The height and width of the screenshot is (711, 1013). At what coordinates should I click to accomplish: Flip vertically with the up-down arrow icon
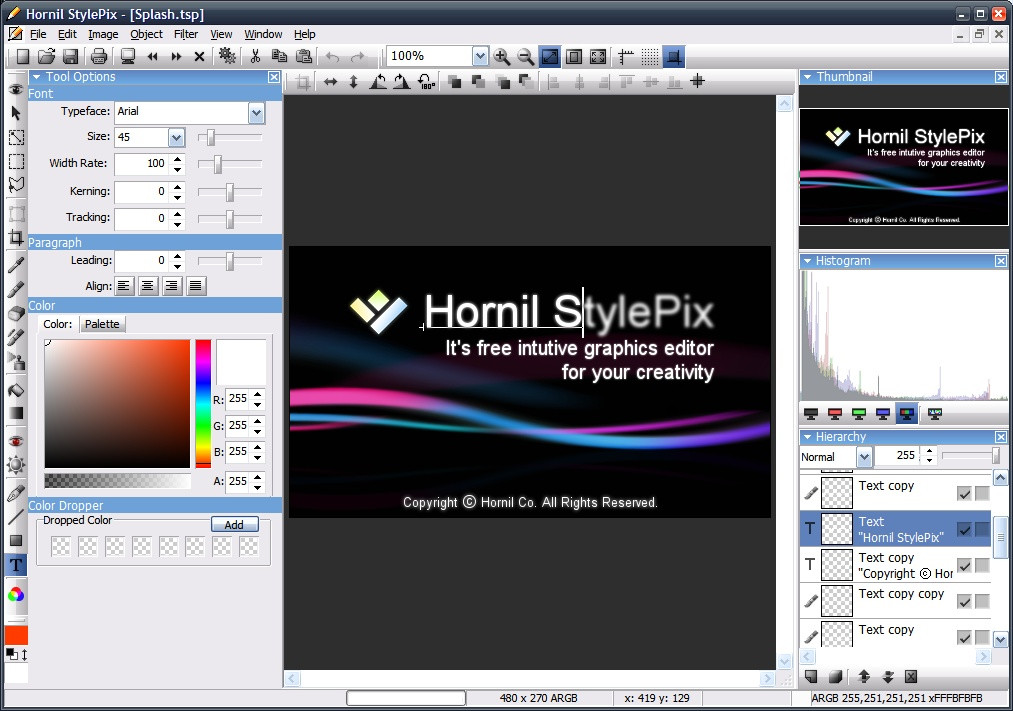click(353, 82)
